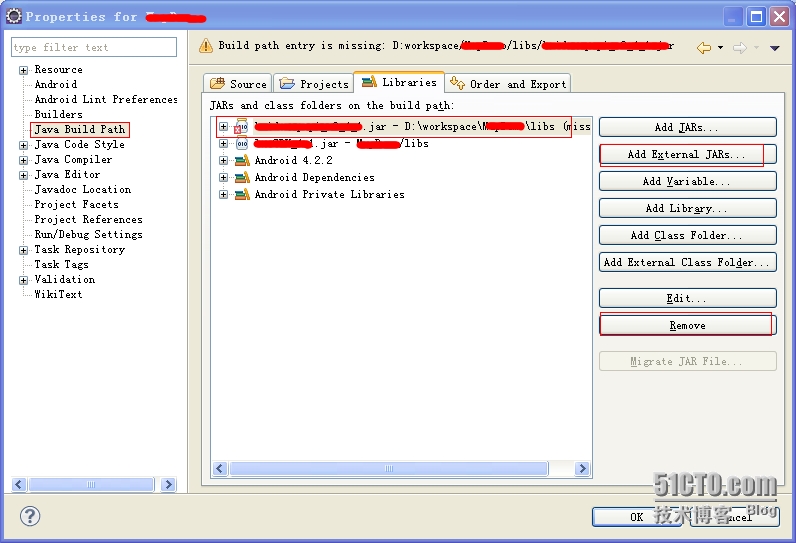Click right arrow of libraries list scrollbar

click(x=582, y=468)
